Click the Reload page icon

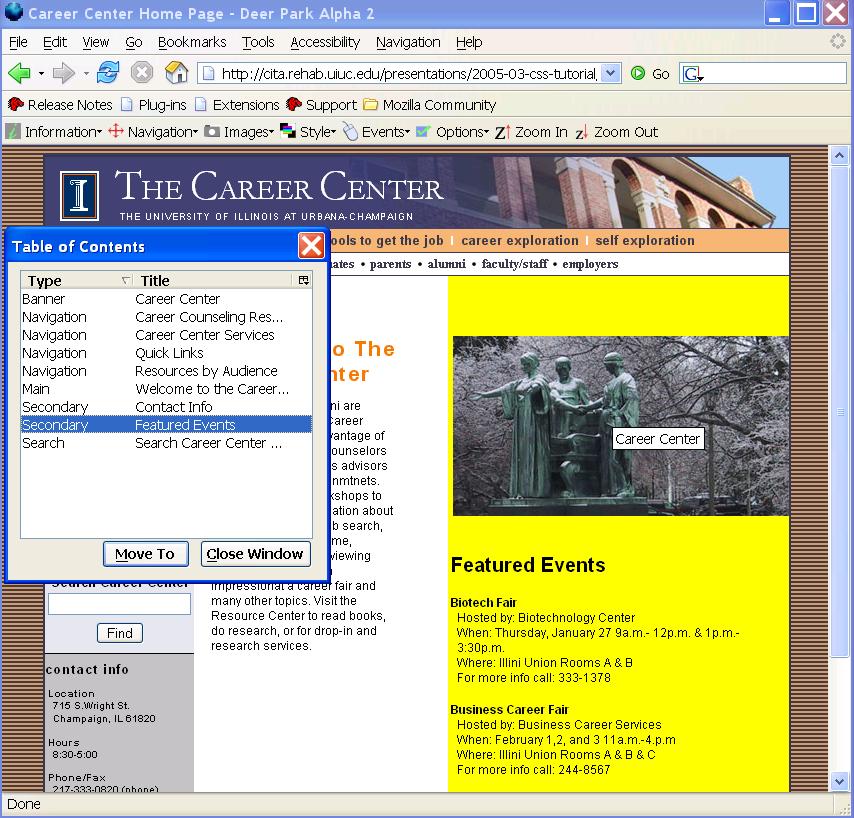coord(108,73)
